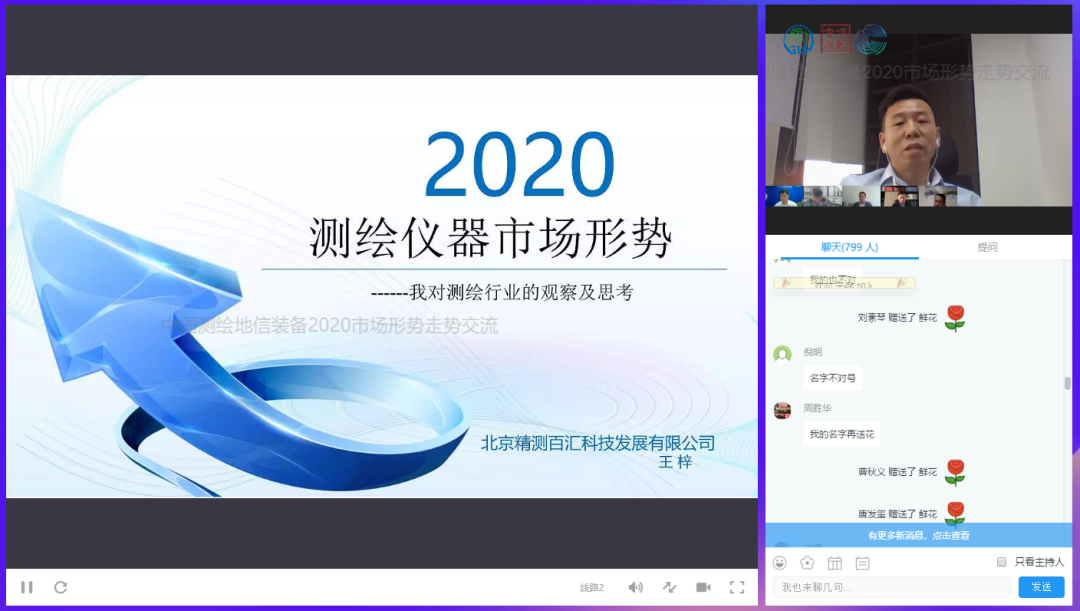Click the send flower gift icon

[807, 563]
